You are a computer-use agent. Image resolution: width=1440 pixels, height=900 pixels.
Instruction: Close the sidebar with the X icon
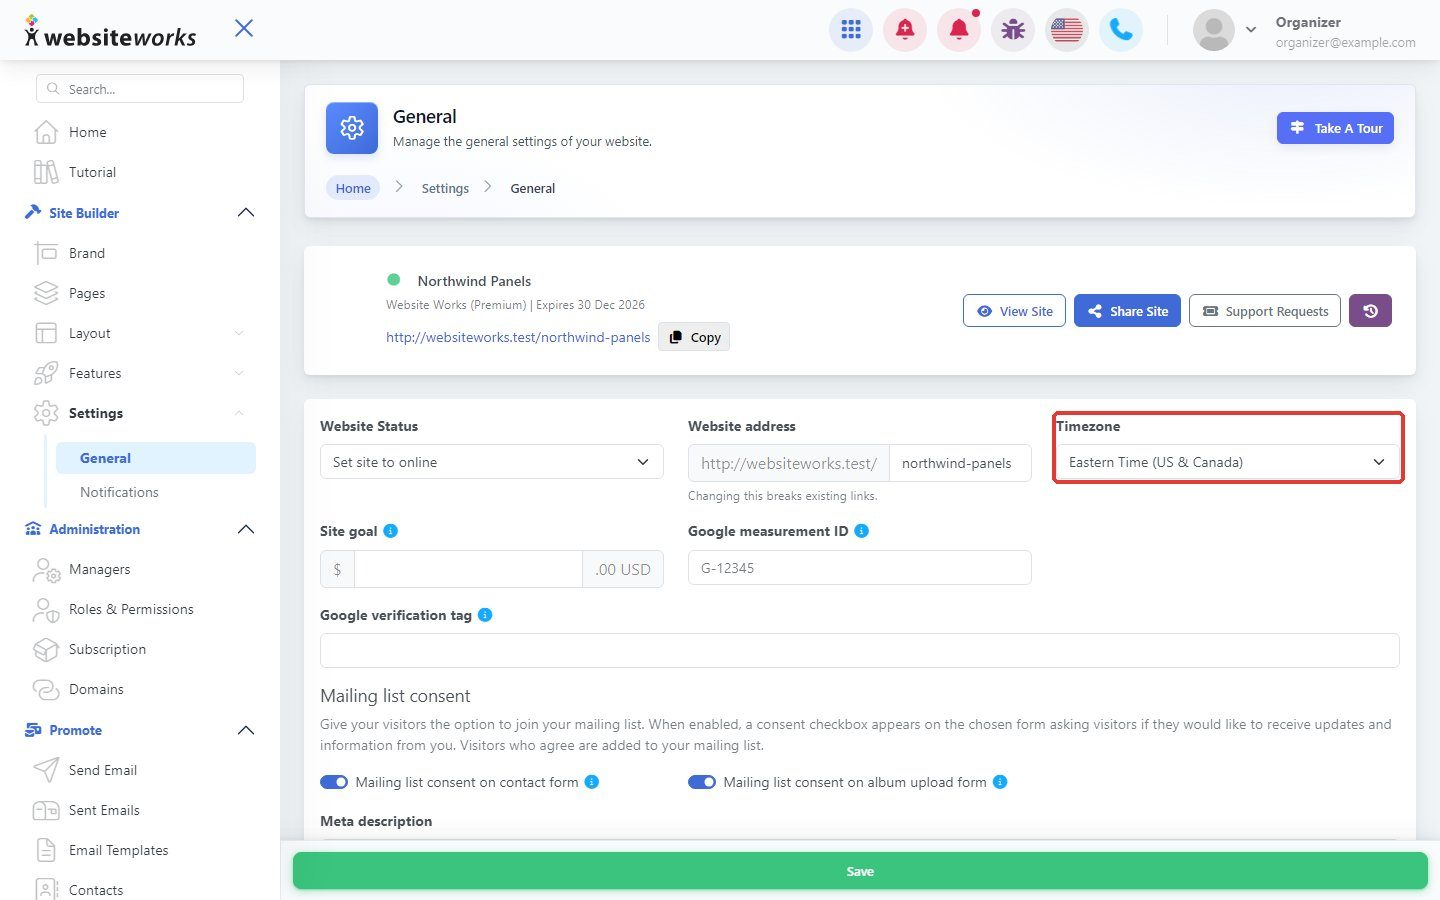pos(244,28)
